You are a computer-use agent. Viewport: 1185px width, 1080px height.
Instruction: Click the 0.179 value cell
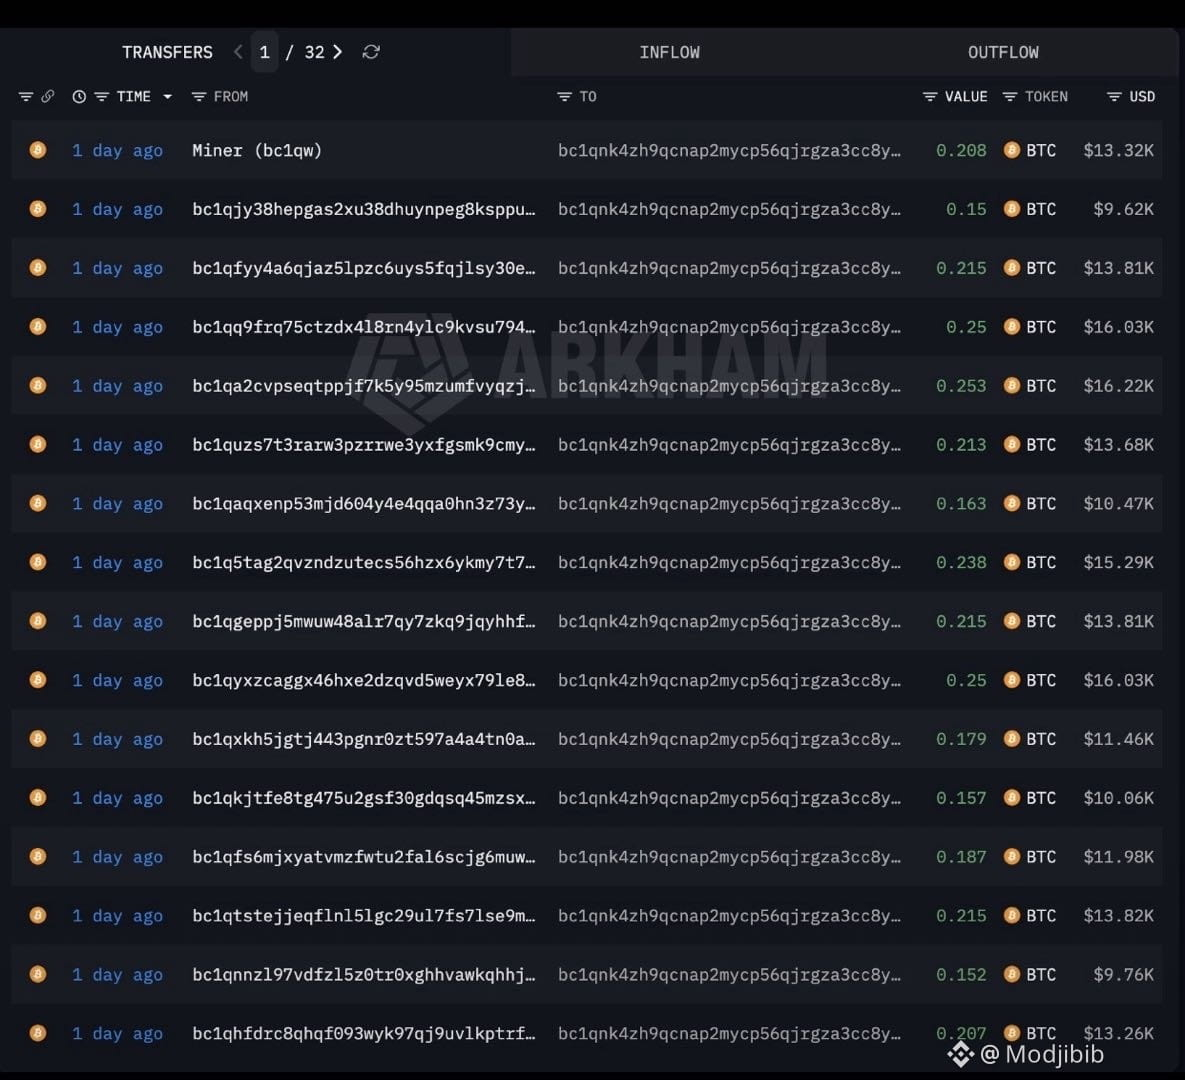(961, 739)
